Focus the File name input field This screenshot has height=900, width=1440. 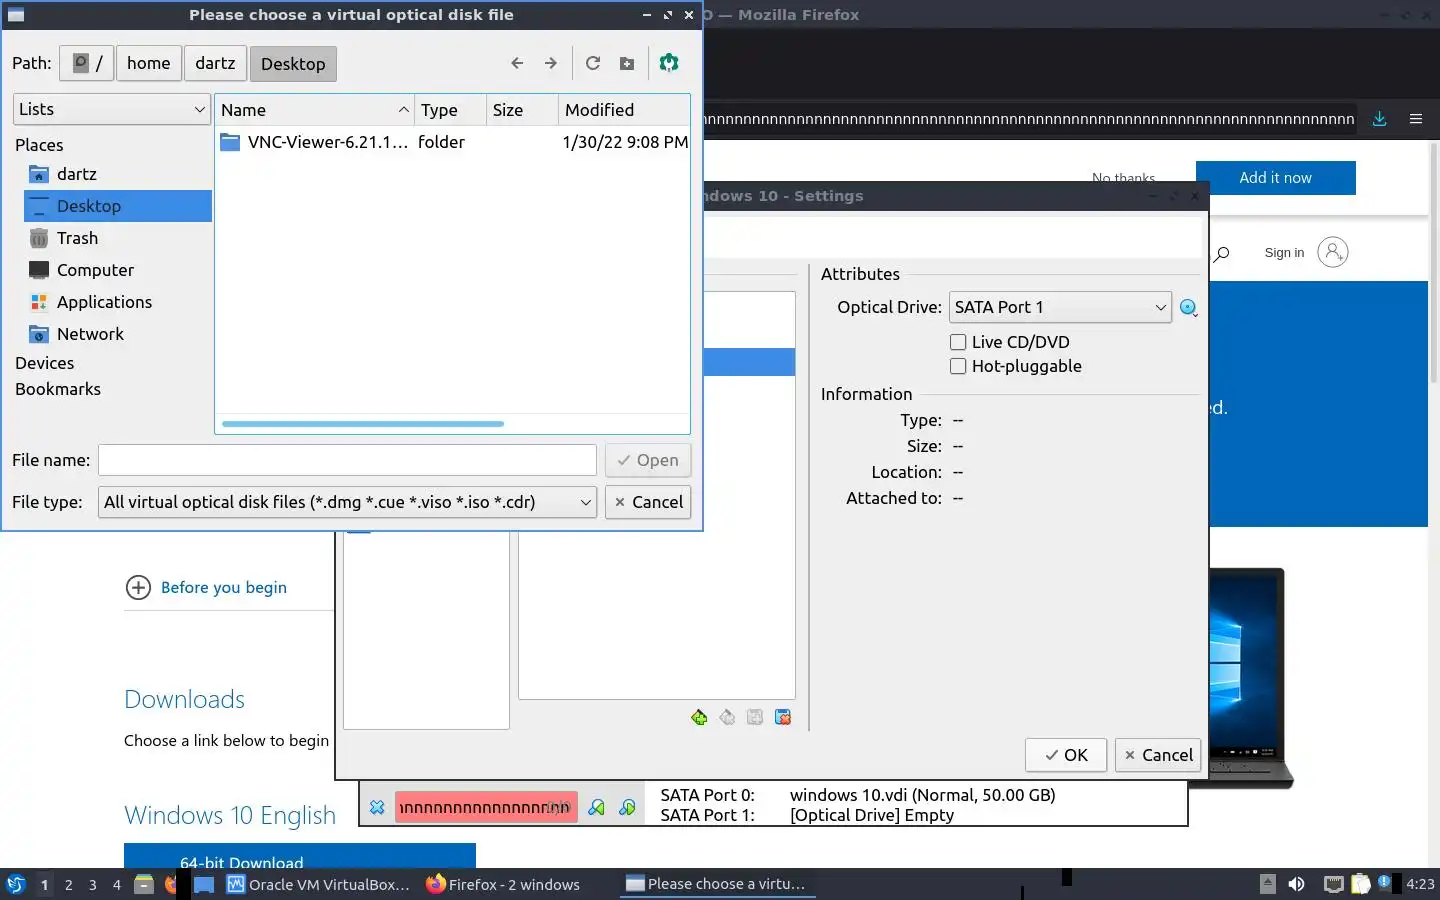tap(347, 460)
